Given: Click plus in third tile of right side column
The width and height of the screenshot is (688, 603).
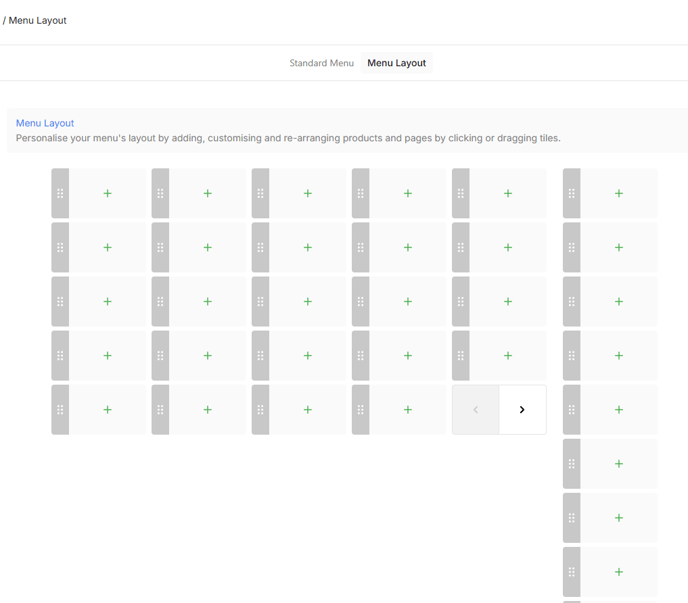Looking at the screenshot, I should pos(618,301).
